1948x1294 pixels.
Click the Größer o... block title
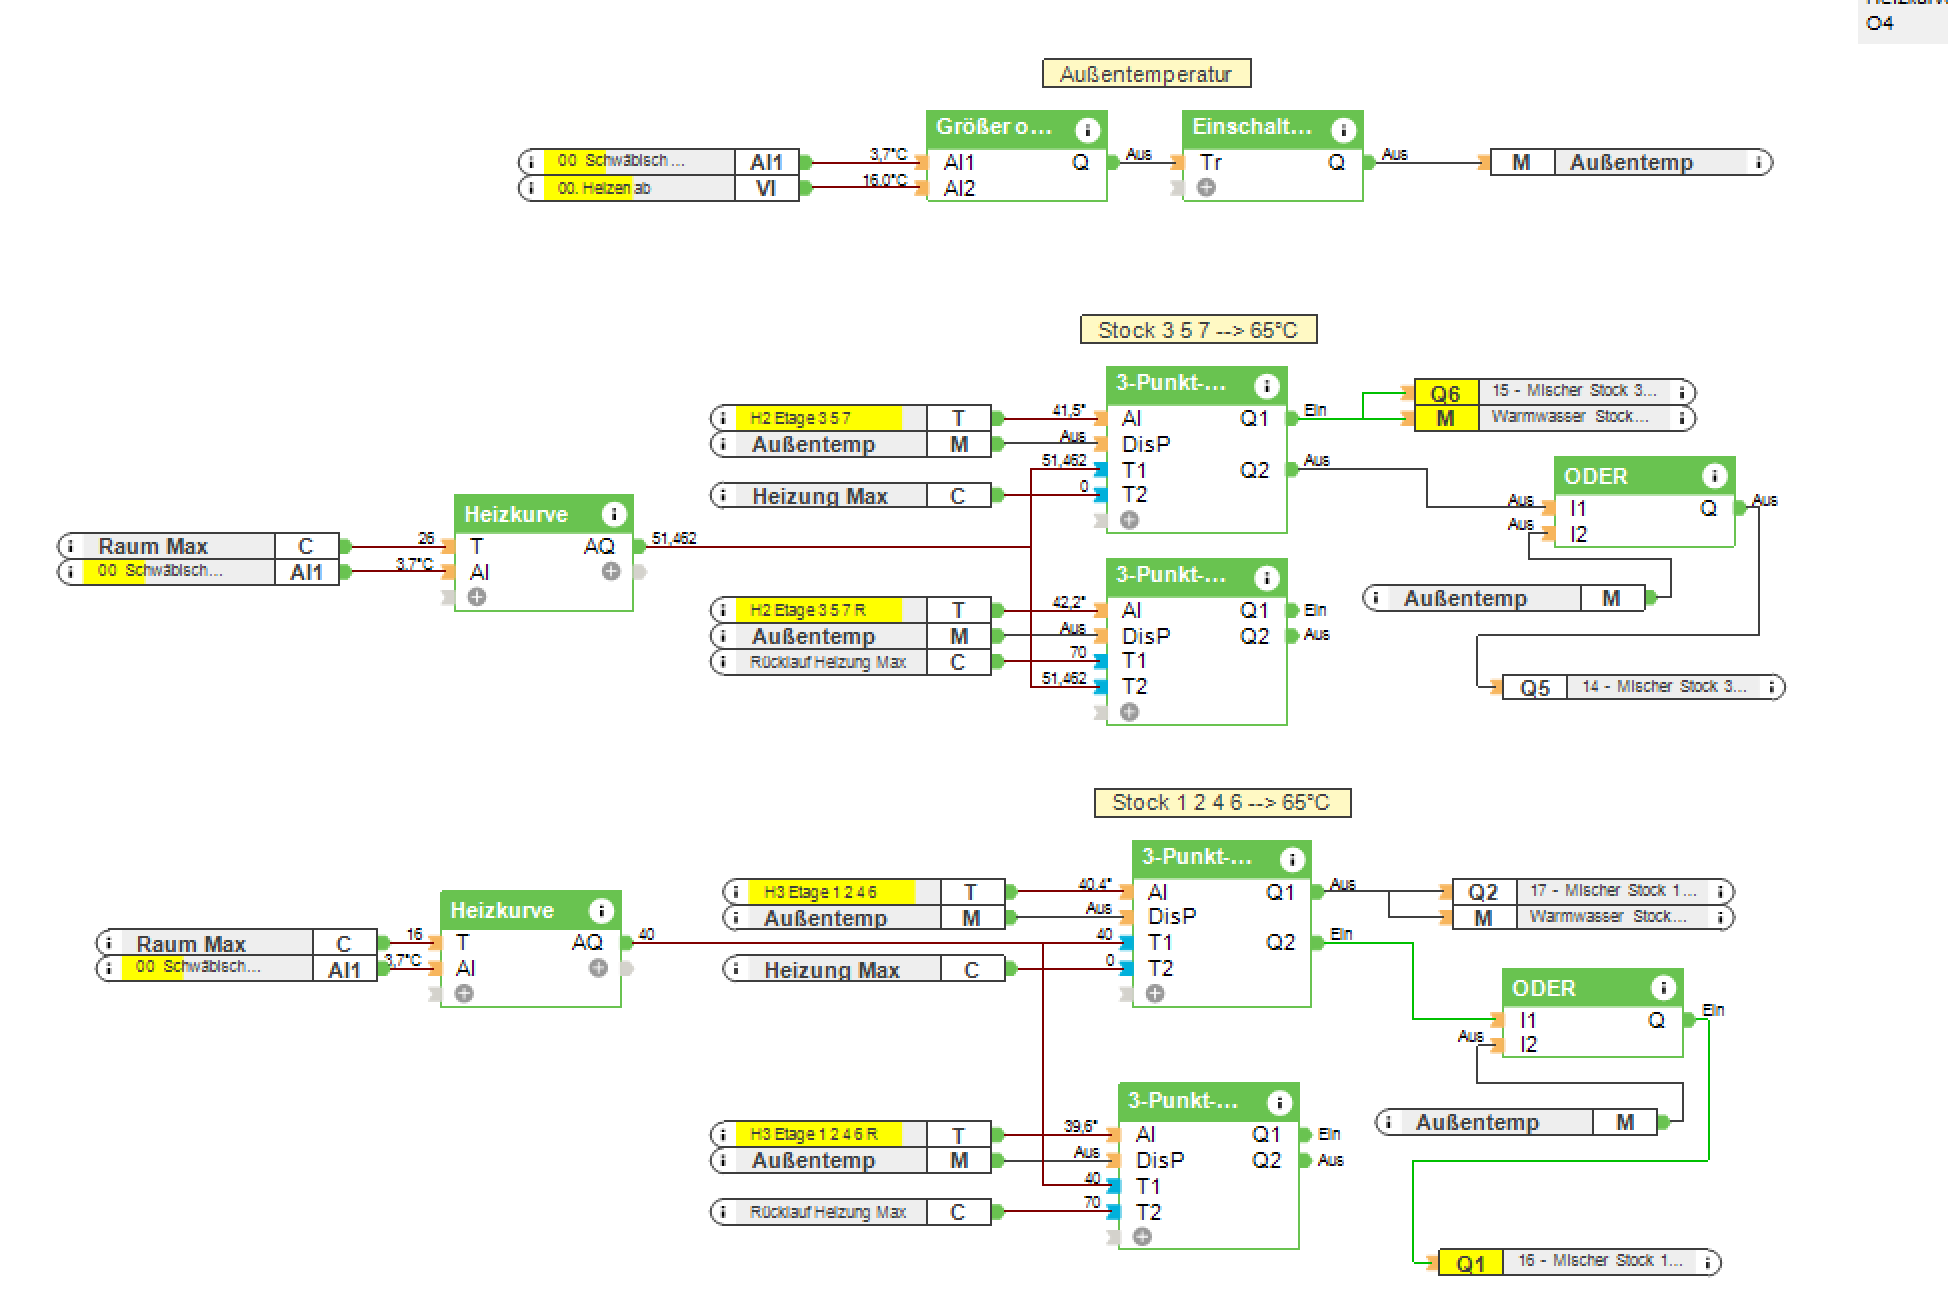[x=993, y=128]
